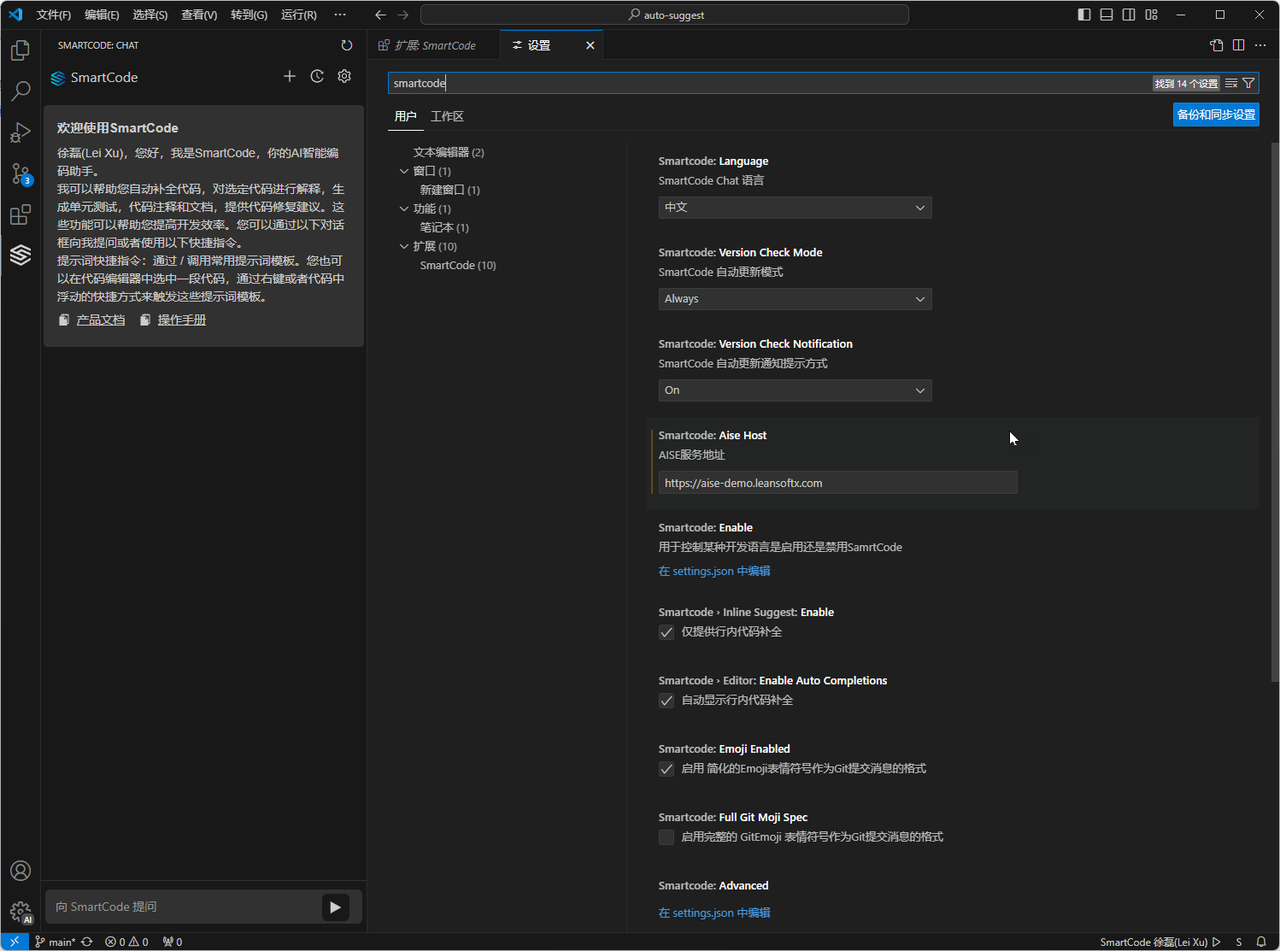Switch to the 工作区 settings tab
The image size is (1280, 951).
click(x=447, y=116)
